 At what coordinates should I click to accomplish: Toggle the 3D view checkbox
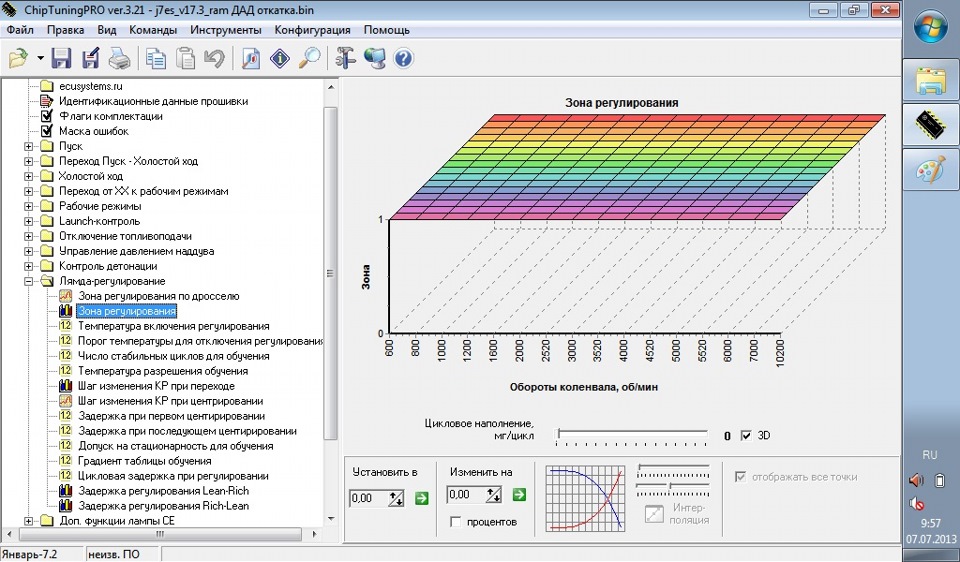pos(746,436)
